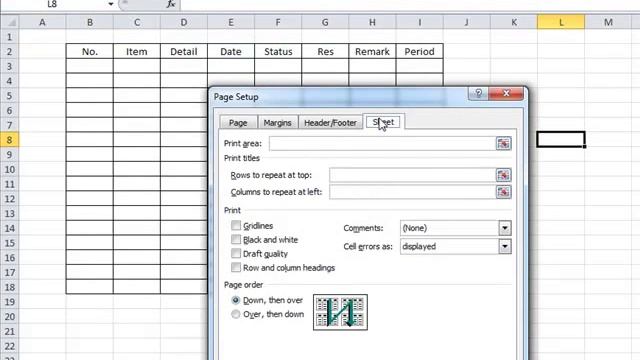Image resolution: width=640 pixels, height=360 pixels.
Task: Click the 'Date' header cell
Action: point(231,51)
